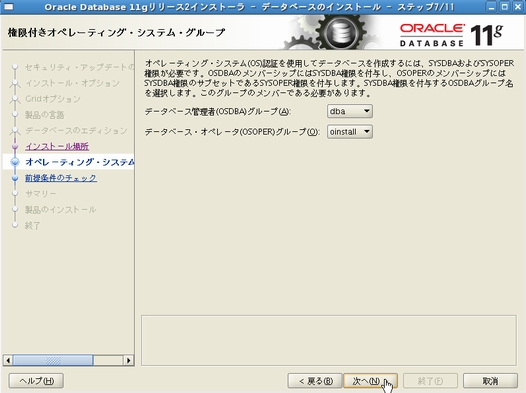Screen dimensions: 526x393
Task: Click the dropdown arrow next to dba
Action: point(367,111)
